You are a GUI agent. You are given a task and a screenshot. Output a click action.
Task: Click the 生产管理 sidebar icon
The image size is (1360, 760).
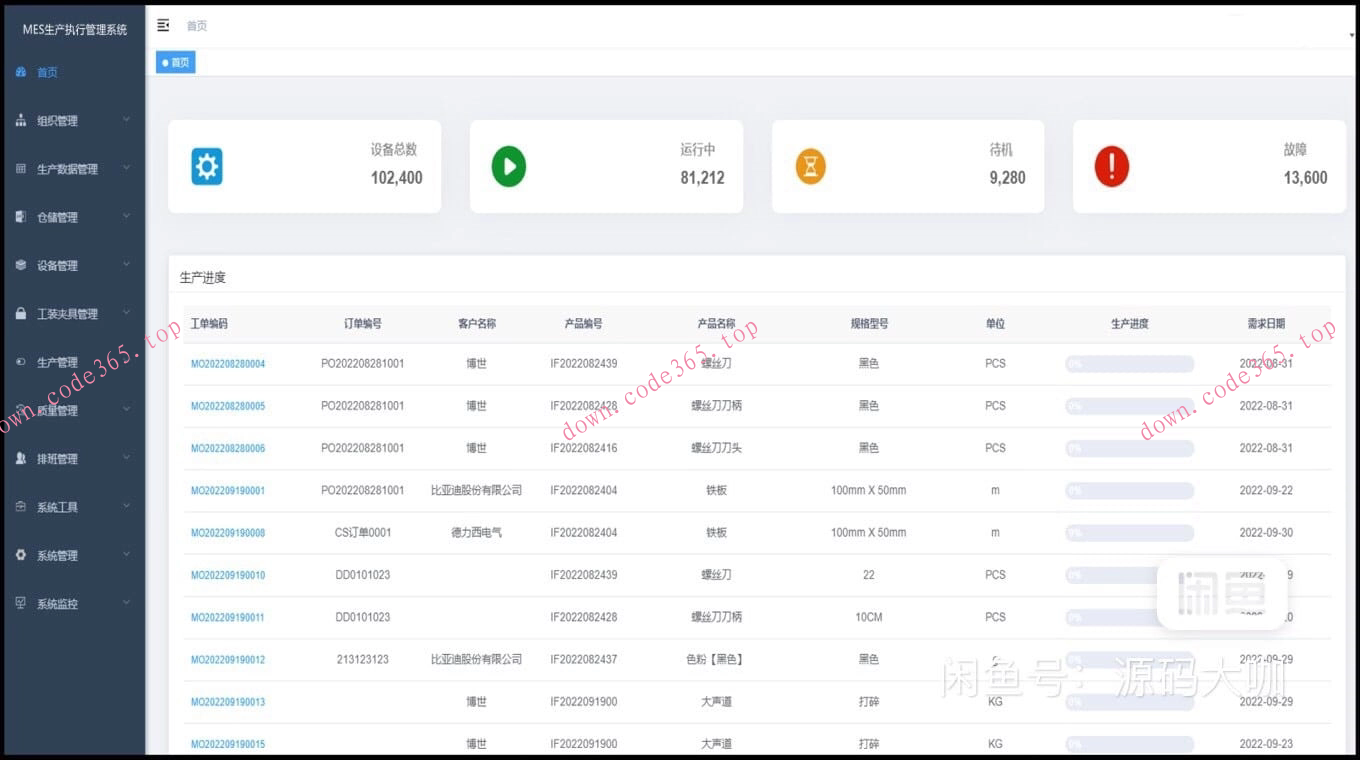[x=21, y=362]
